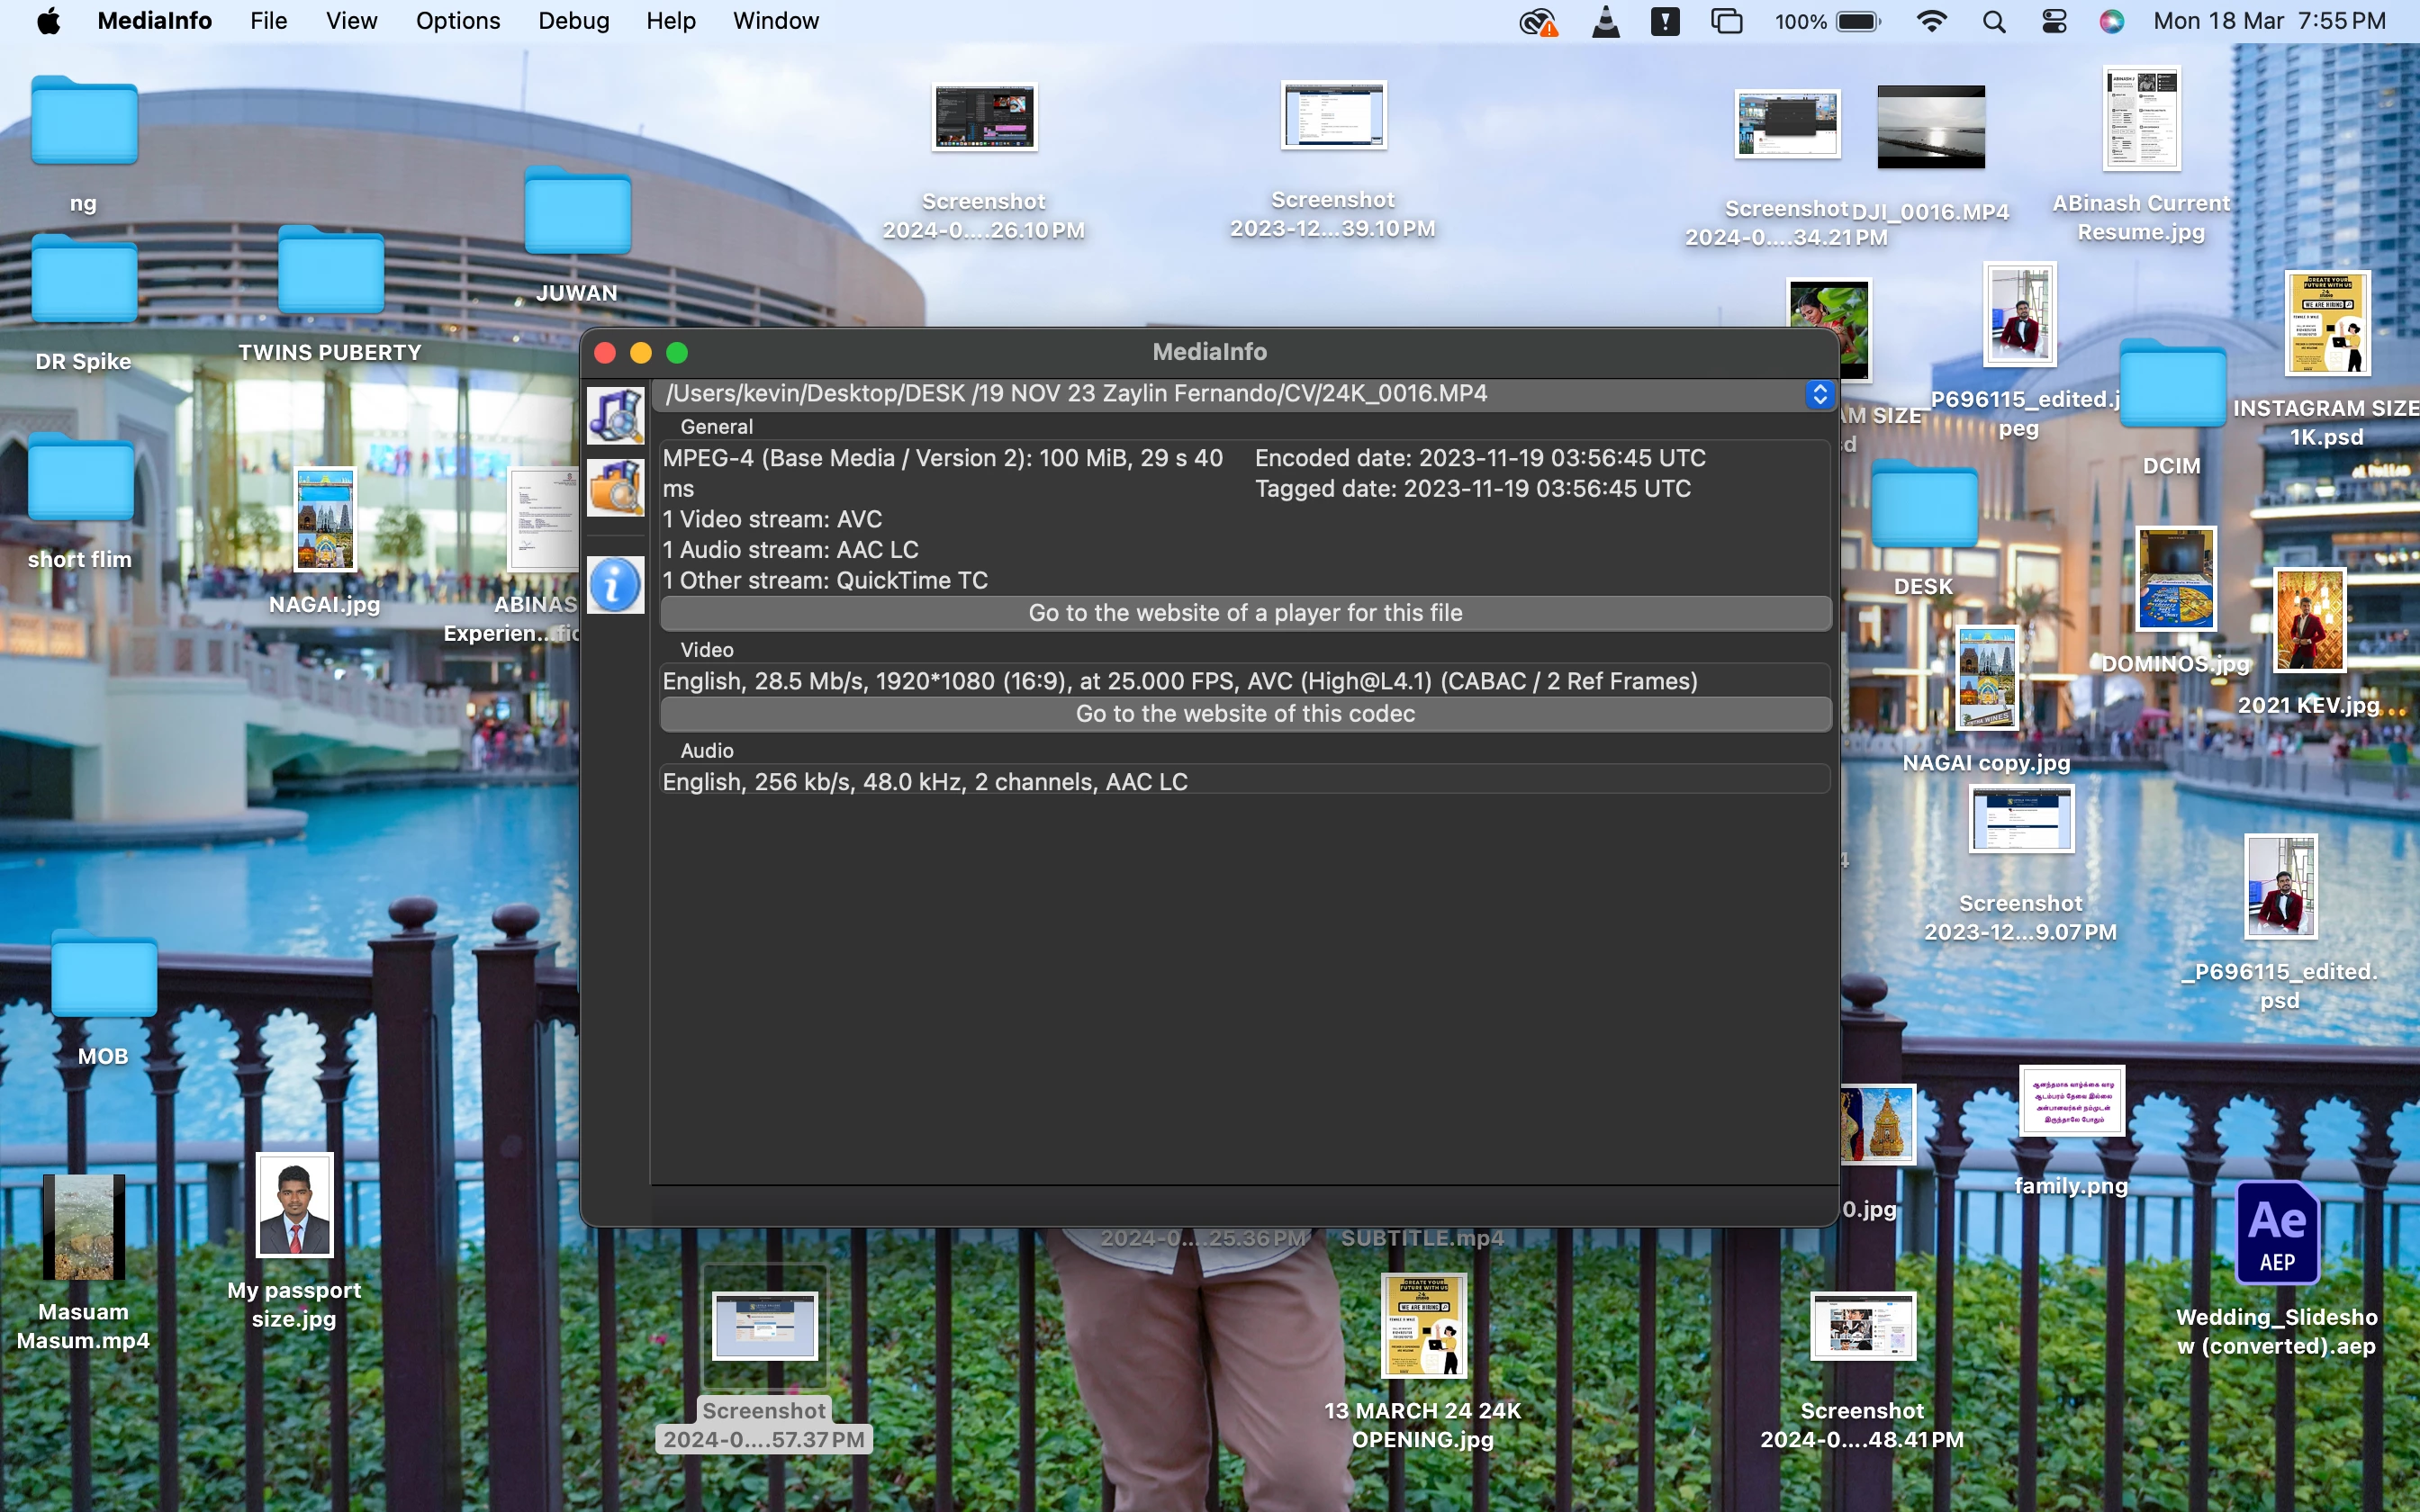Open the MediaInfo application menu
Image resolution: width=2420 pixels, height=1512 pixels.
[154, 21]
